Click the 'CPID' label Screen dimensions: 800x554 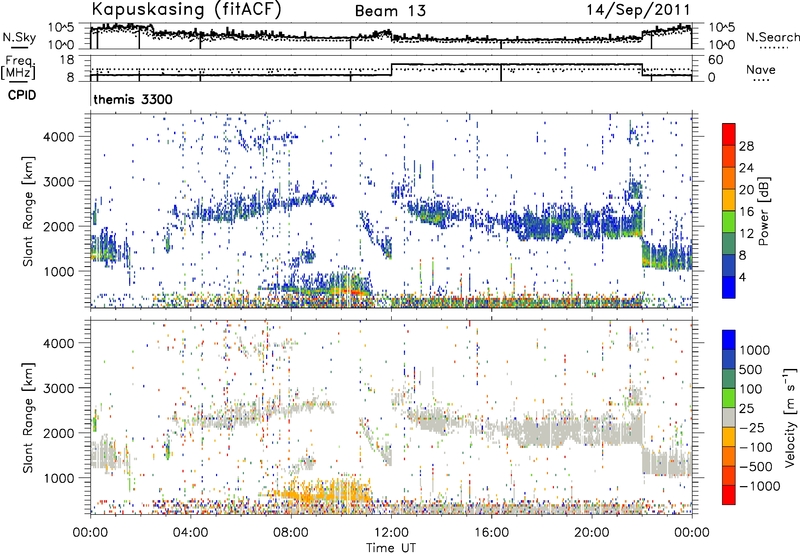pyautogui.click(x=22, y=95)
